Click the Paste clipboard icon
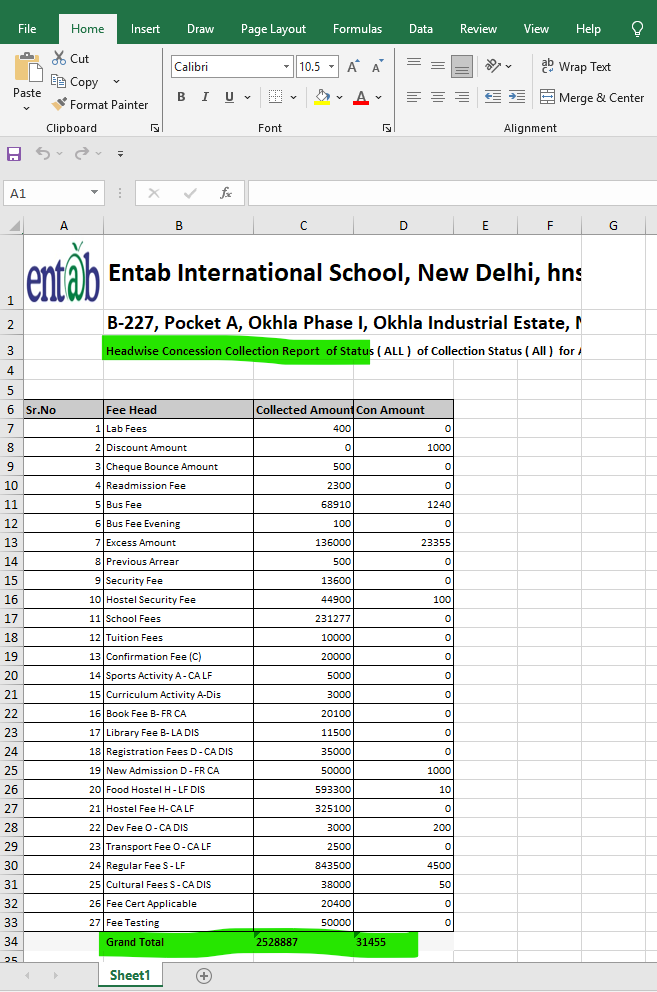The width and height of the screenshot is (657, 992). [x=27, y=68]
